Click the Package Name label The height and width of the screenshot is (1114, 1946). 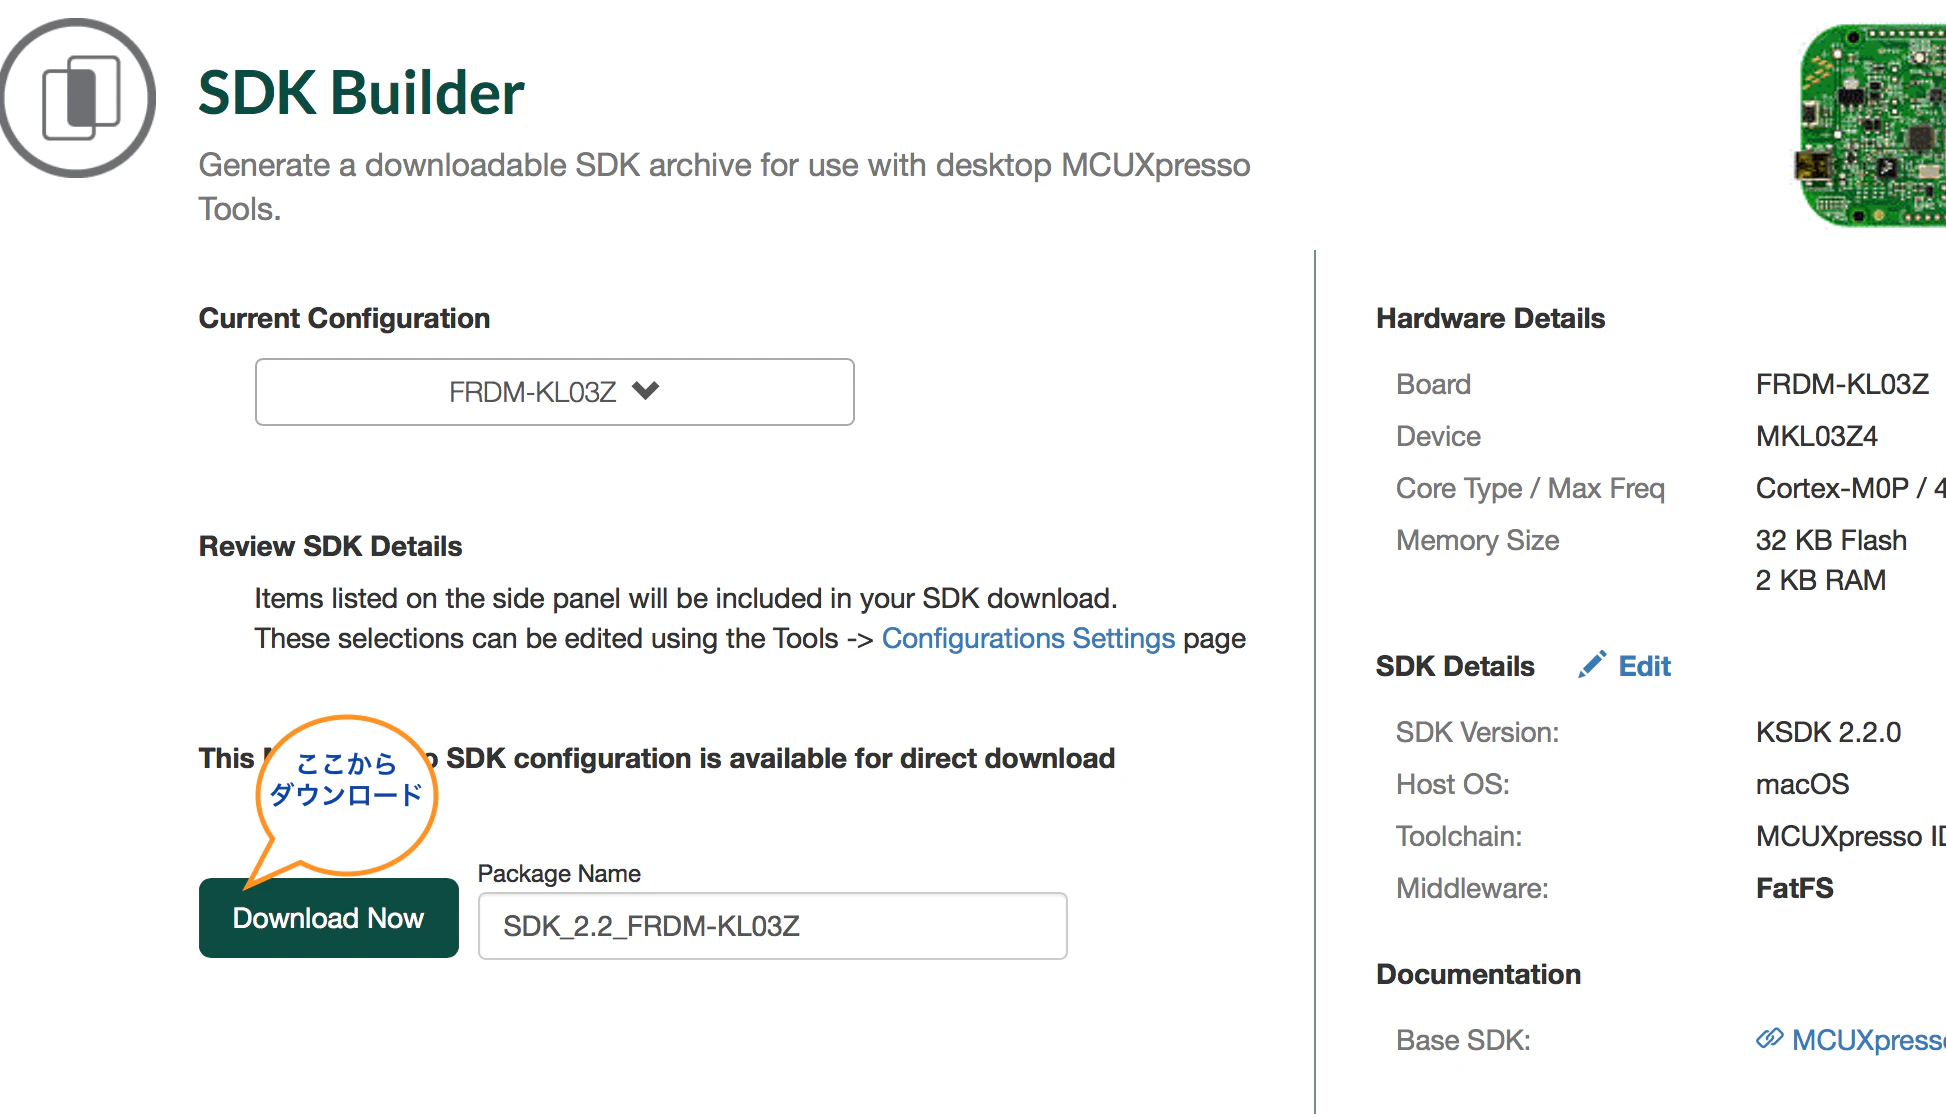pyautogui.click(x=559, y=873)
